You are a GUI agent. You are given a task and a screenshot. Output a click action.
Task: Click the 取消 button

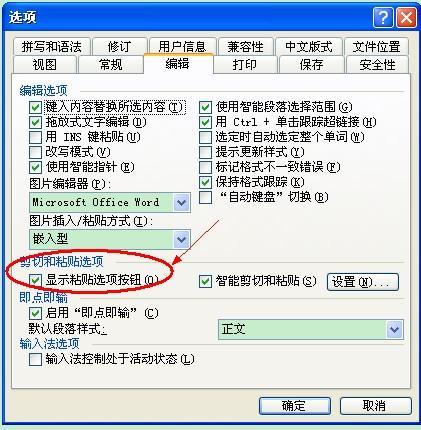coord(376,406)
